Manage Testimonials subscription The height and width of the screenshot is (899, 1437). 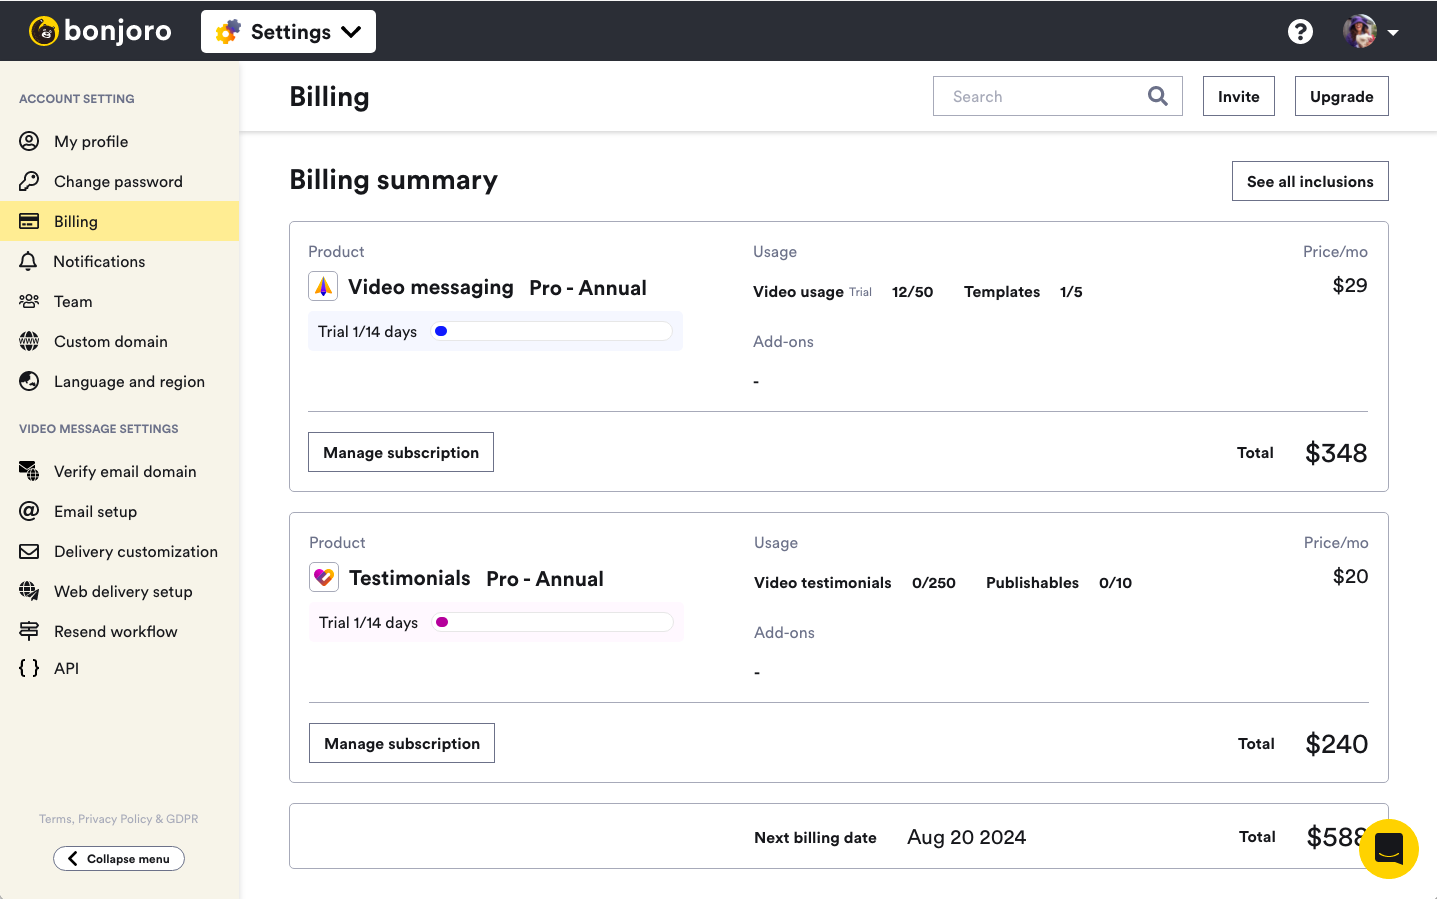pos(402,743)
